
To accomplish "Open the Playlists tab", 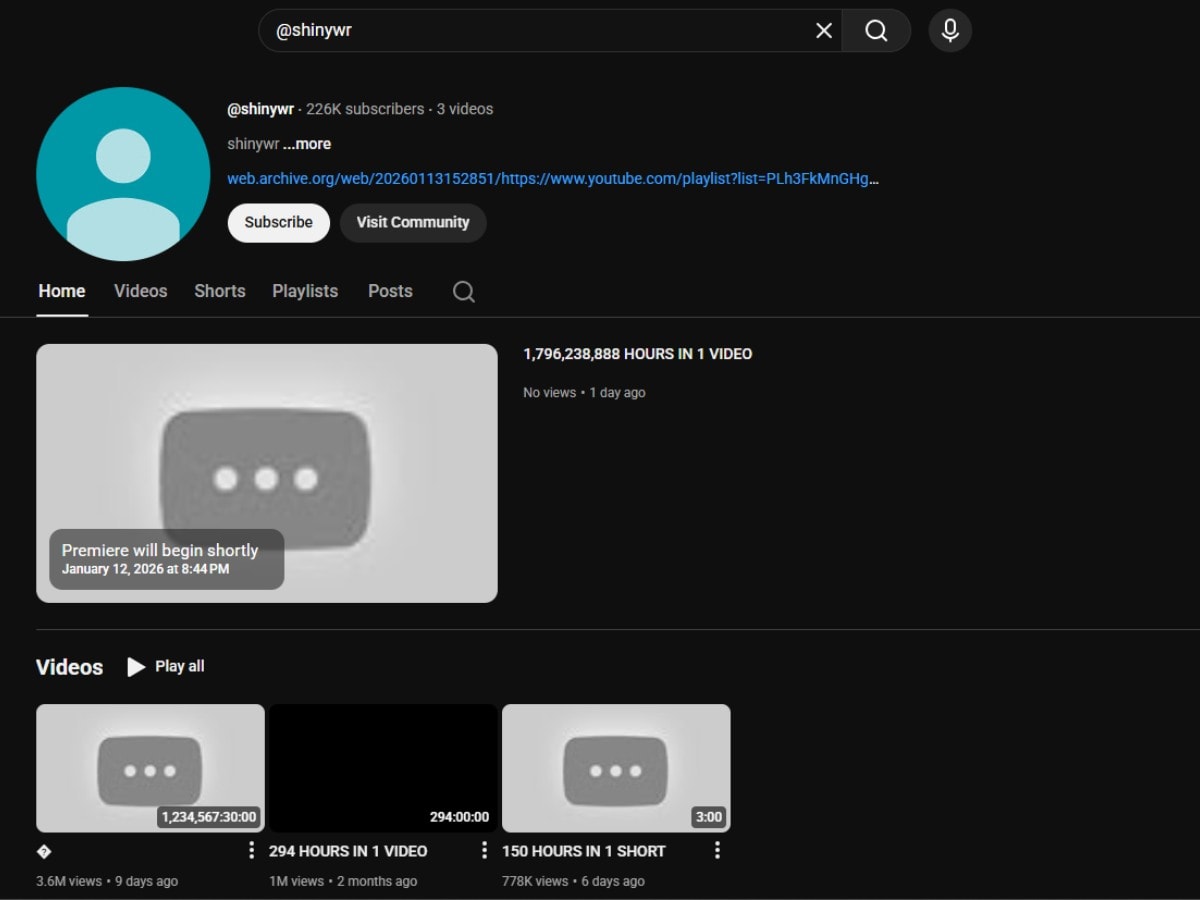I will click(x=305, y=291).
